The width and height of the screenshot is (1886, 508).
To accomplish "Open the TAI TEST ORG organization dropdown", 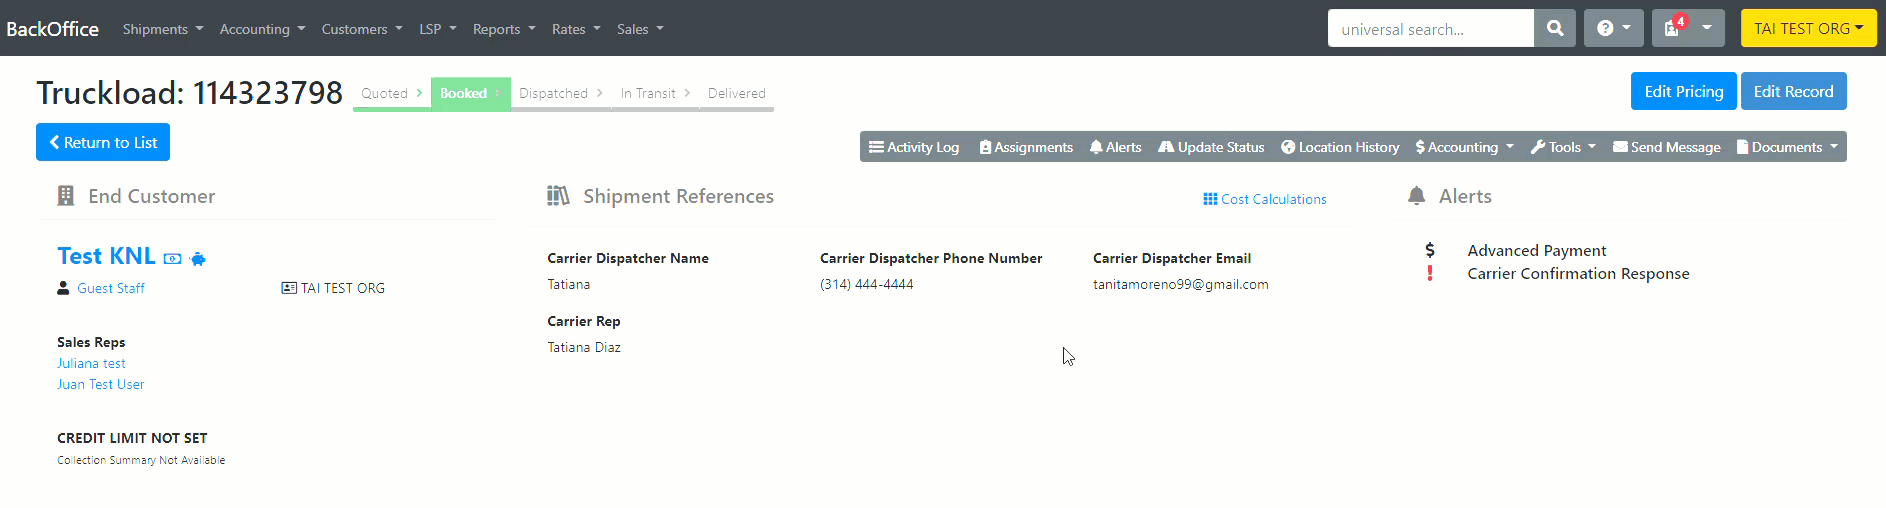I will pos(1808,28).
